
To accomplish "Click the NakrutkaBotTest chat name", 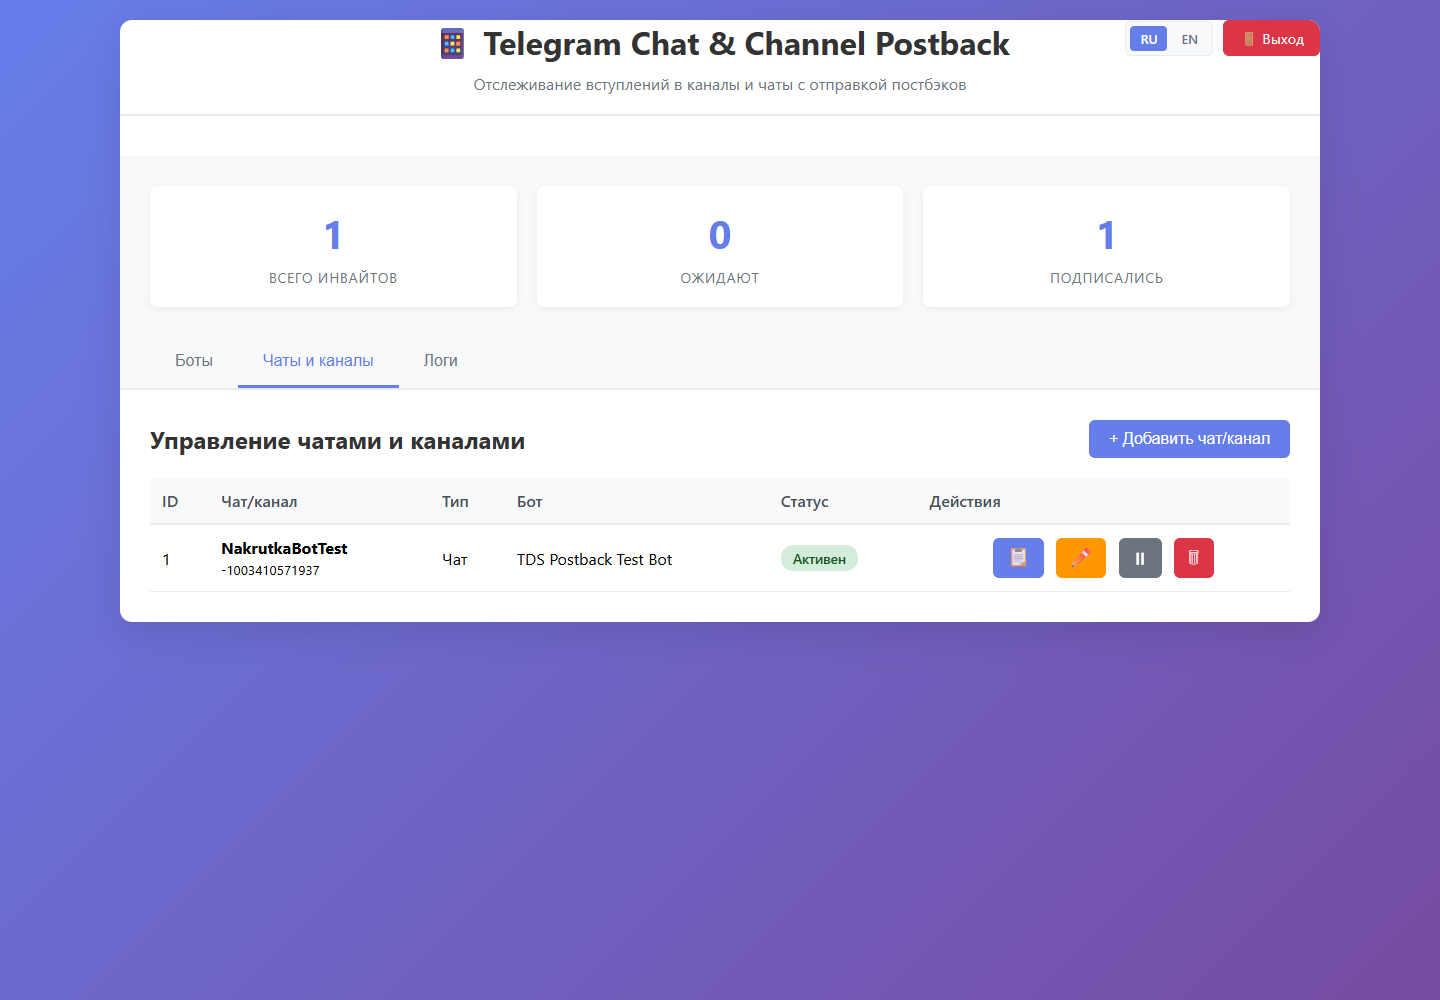I will coord(284,549).
